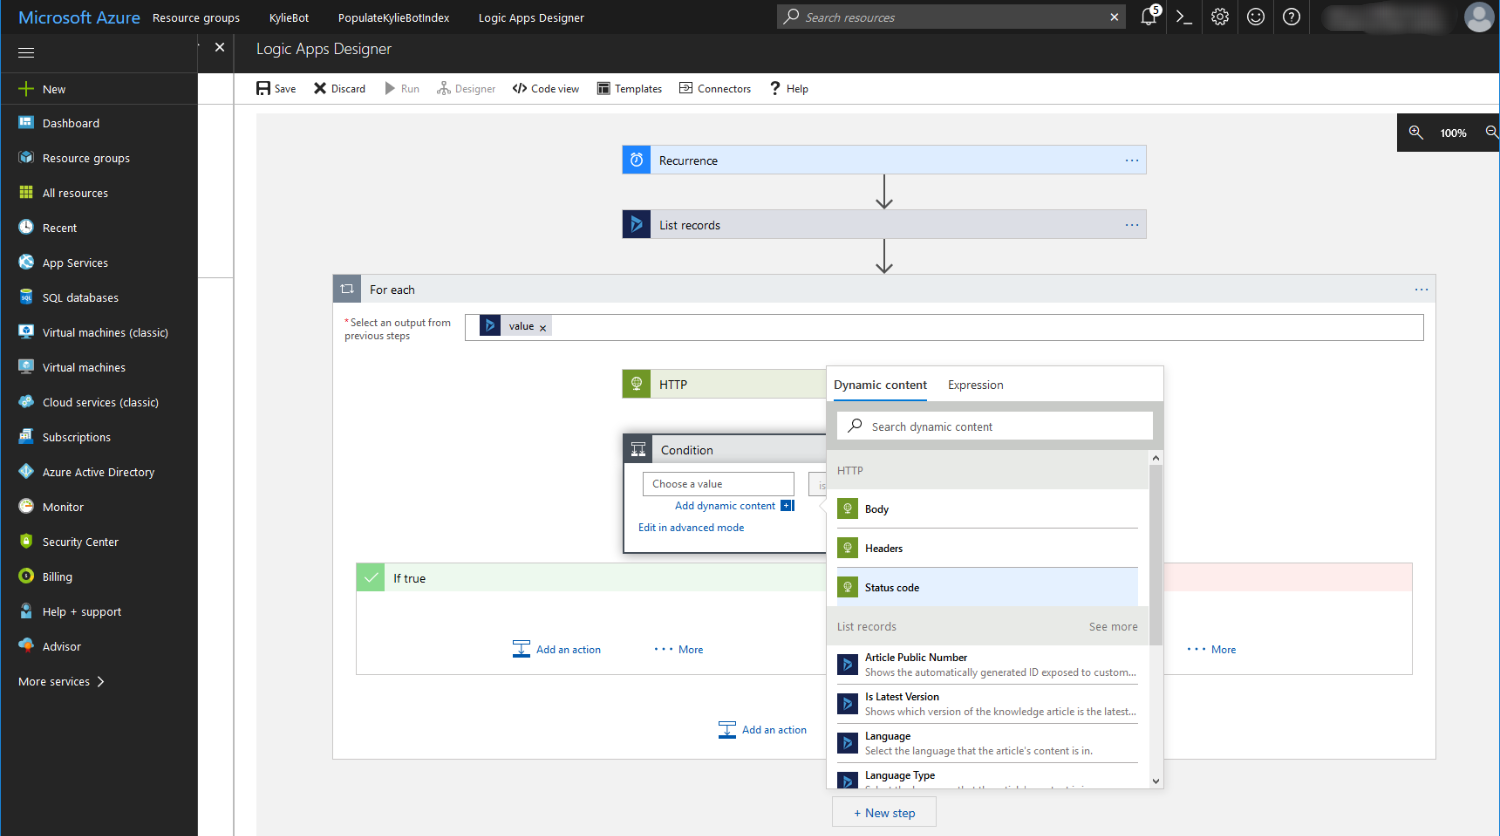Open Templates from the toolbar
The height and width of the screenshot is (836, 1500).
(x=630, y=89)
